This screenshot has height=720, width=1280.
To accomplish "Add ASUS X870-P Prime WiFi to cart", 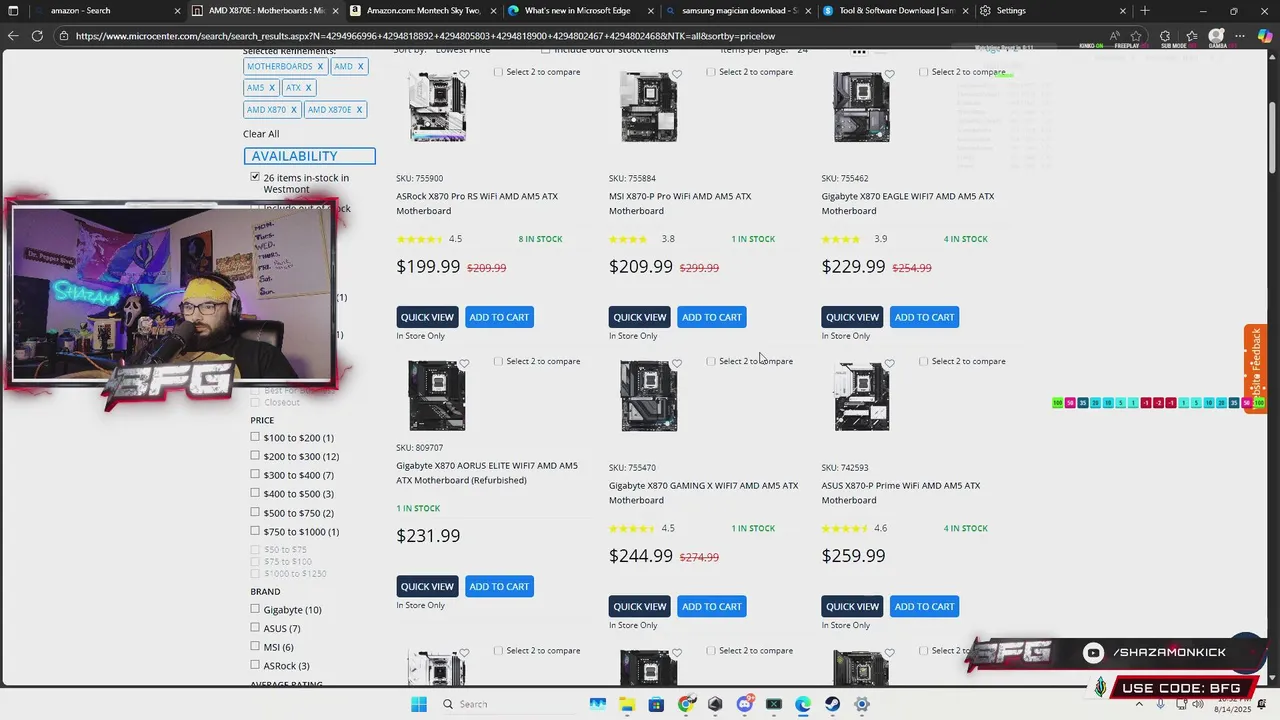I will (924, 606).
